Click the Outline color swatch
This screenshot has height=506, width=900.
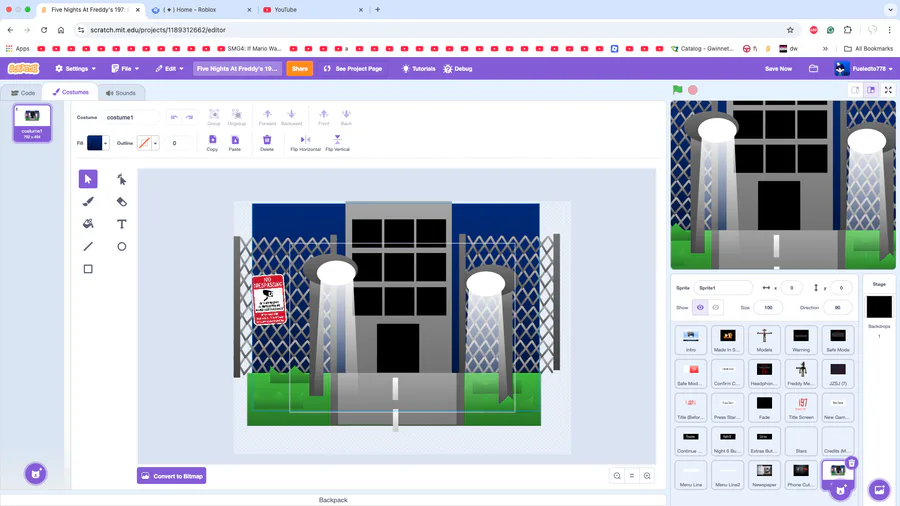(144, 143)
